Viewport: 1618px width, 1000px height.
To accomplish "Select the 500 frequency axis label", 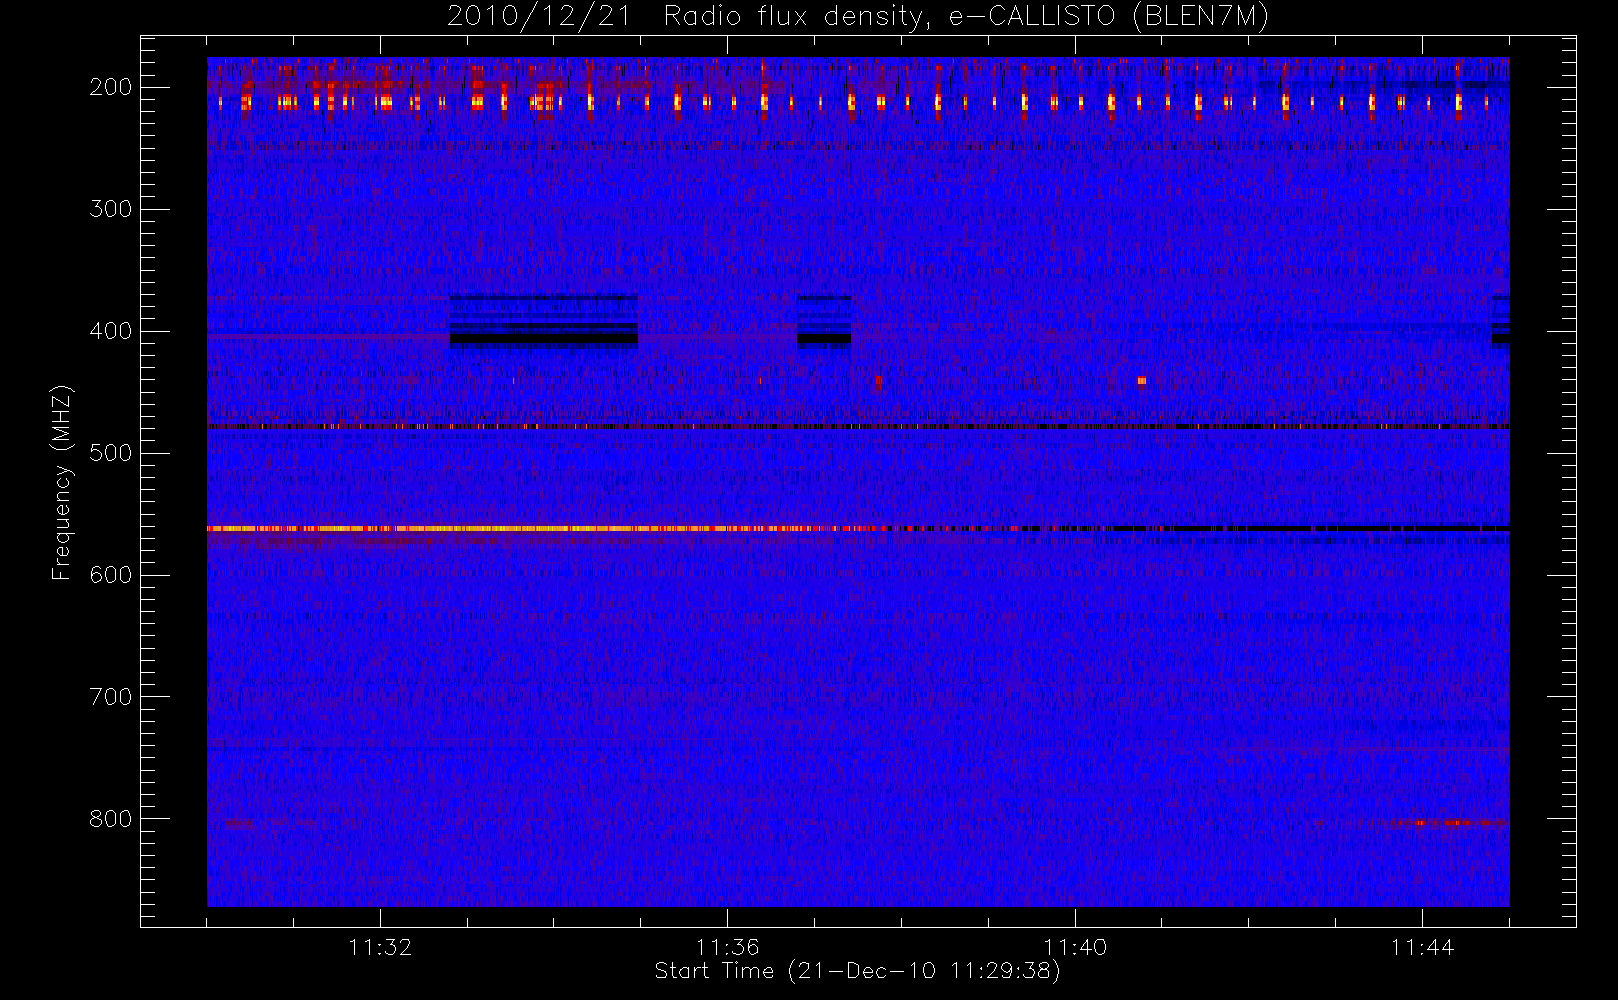I will click(x=111, y=453).
